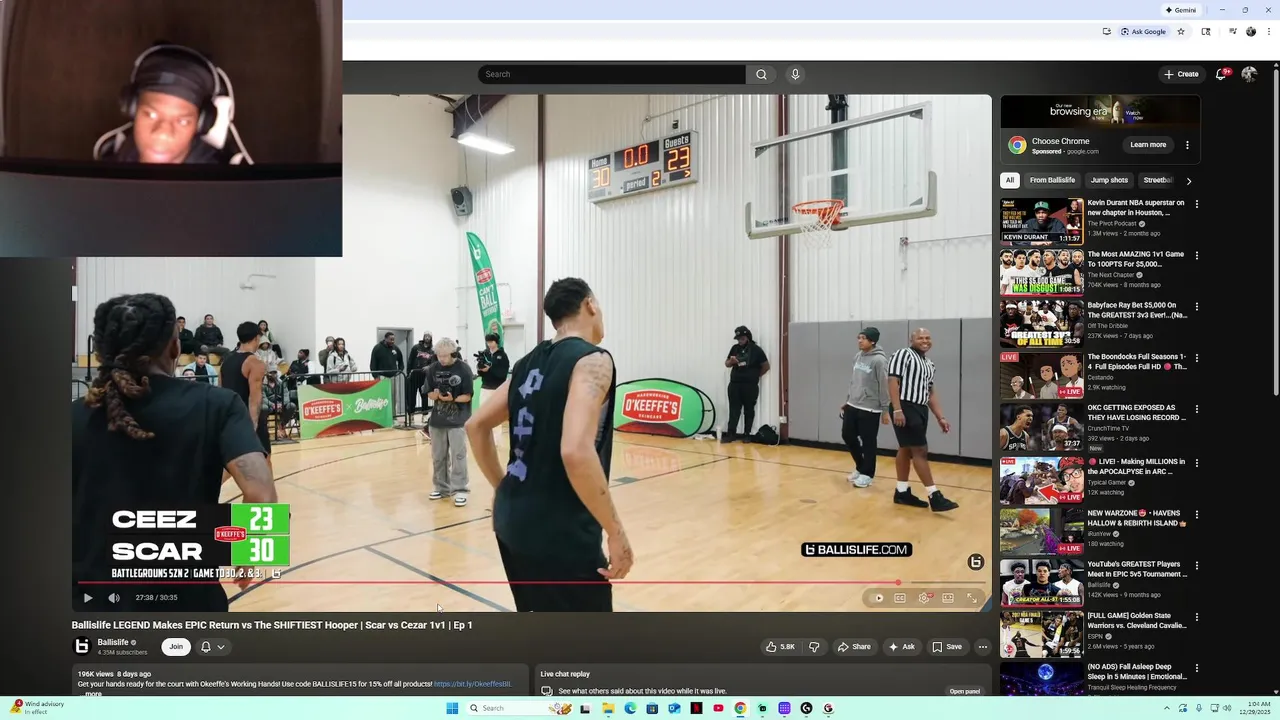Open options for OKC GETTING EXPOSED video

pyautogui.click(x=1196, y=409)
